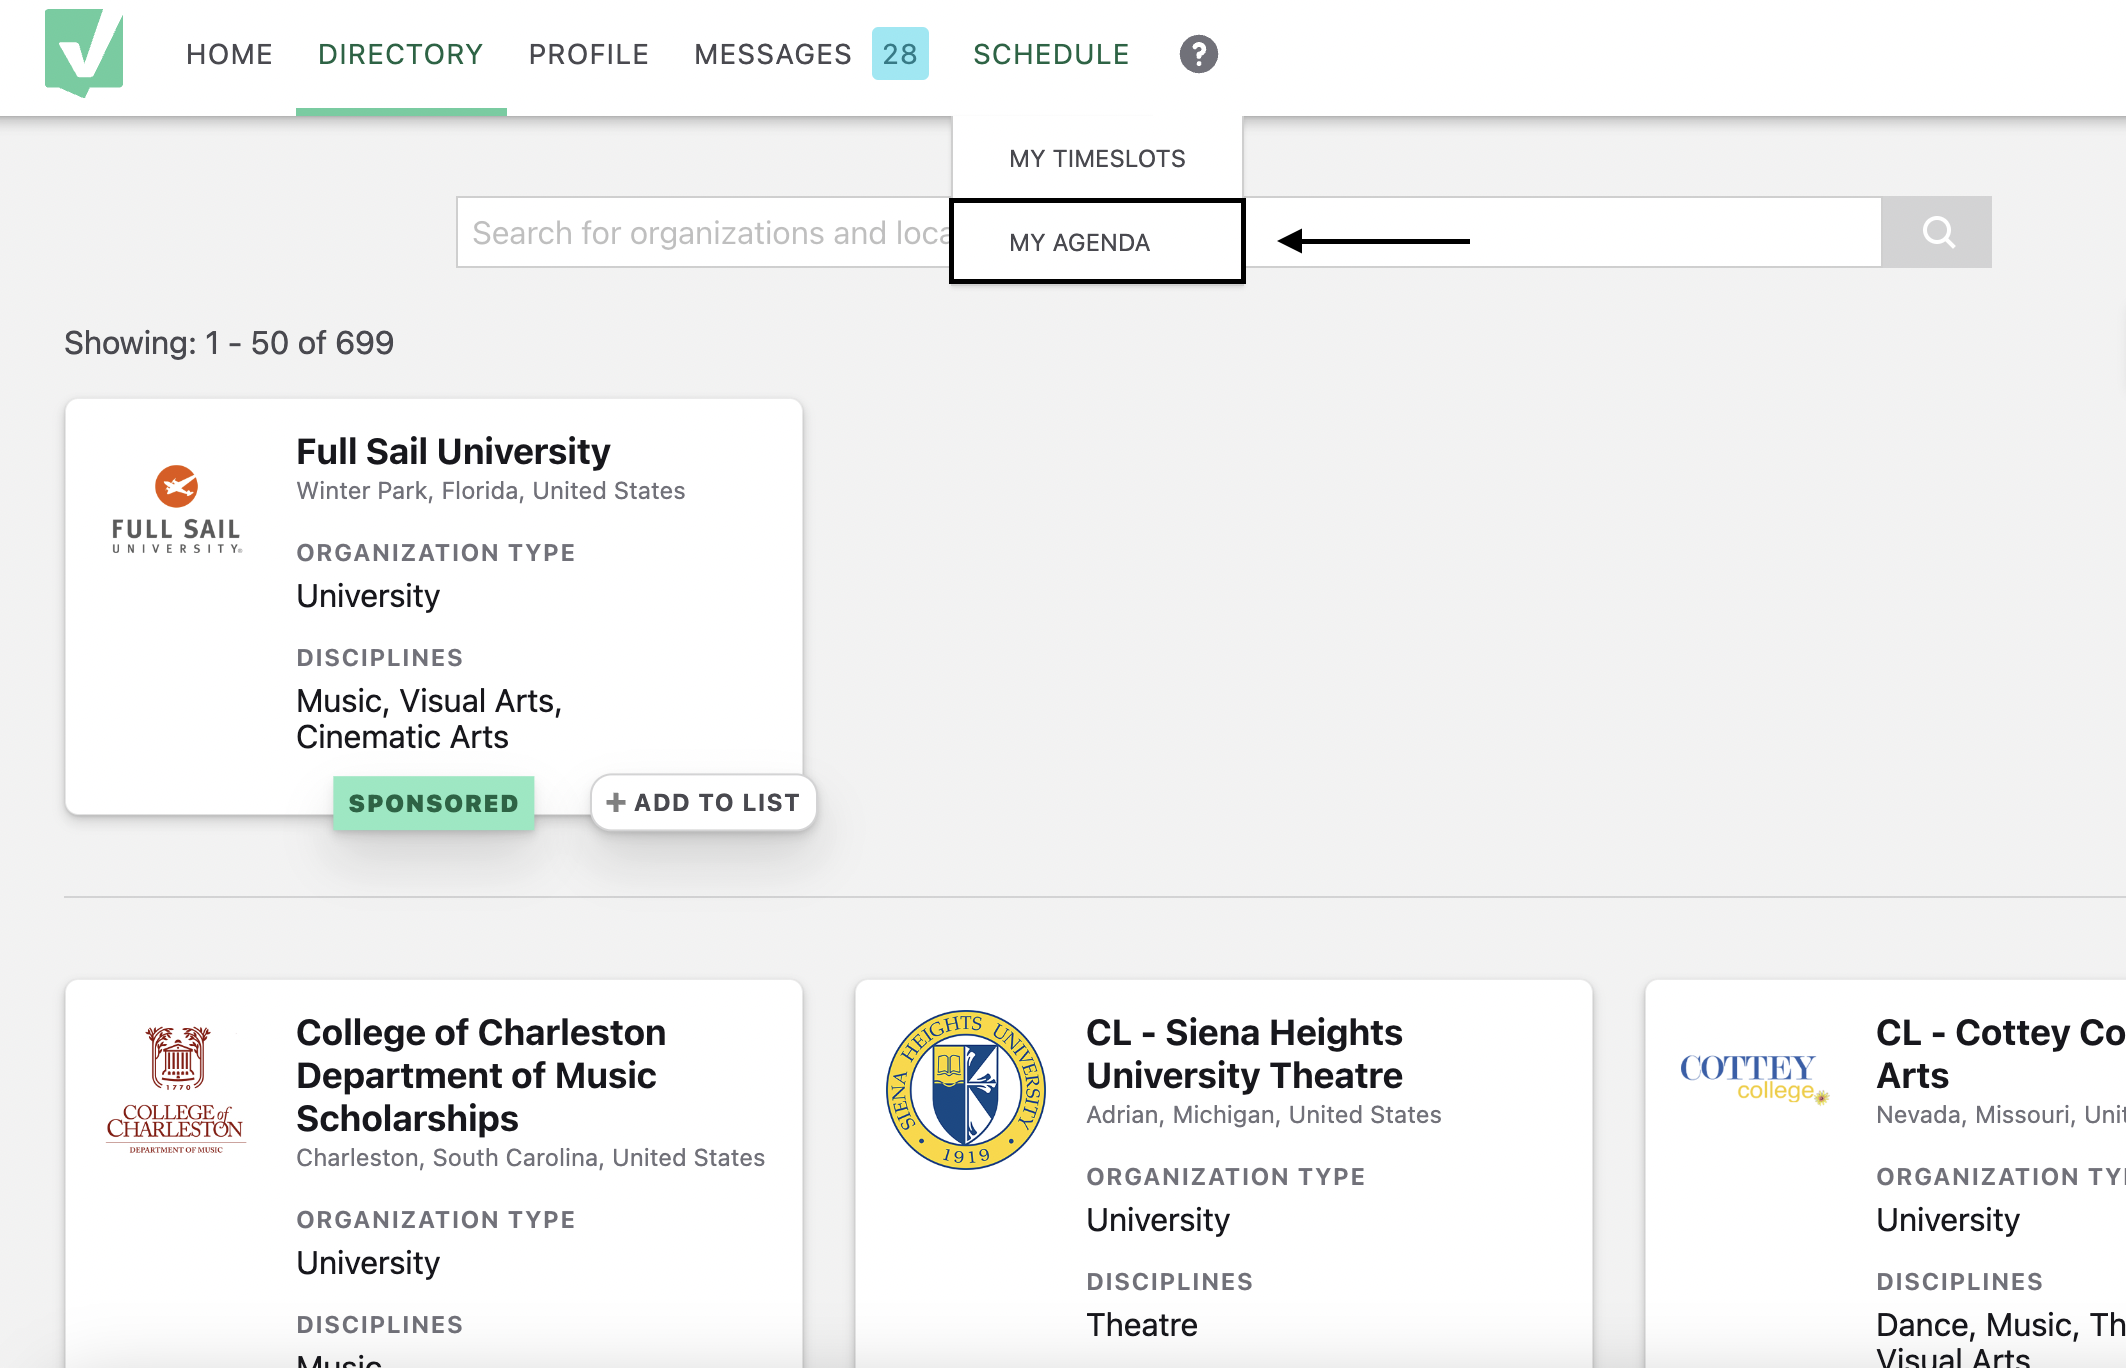Focus the organization search field
Viewport: 2126px width, 1368px height.
(1169, 232)
